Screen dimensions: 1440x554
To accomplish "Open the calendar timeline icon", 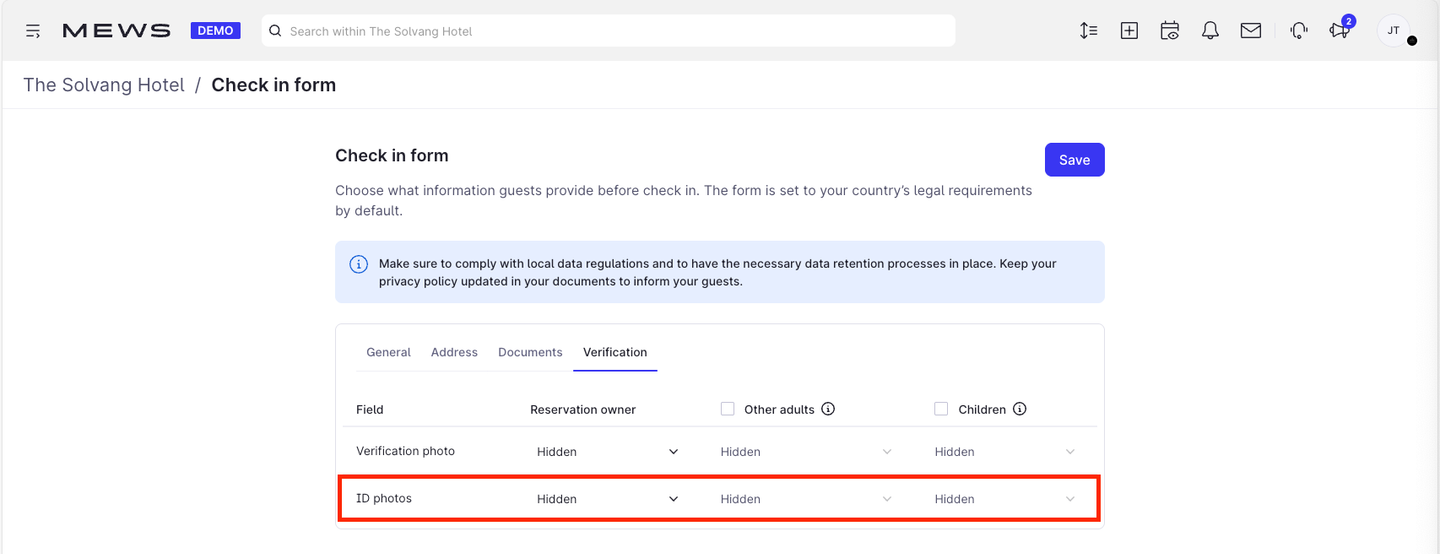I will point(1170,31).
